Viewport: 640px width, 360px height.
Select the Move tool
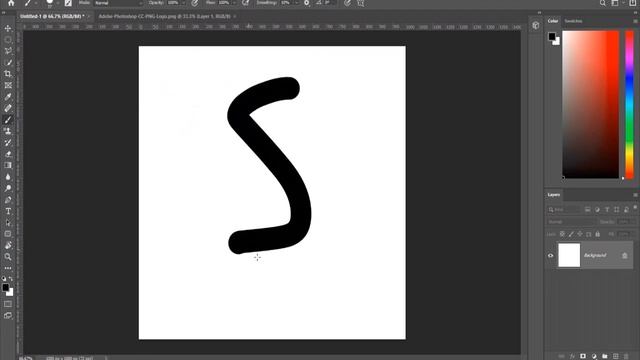8,28
